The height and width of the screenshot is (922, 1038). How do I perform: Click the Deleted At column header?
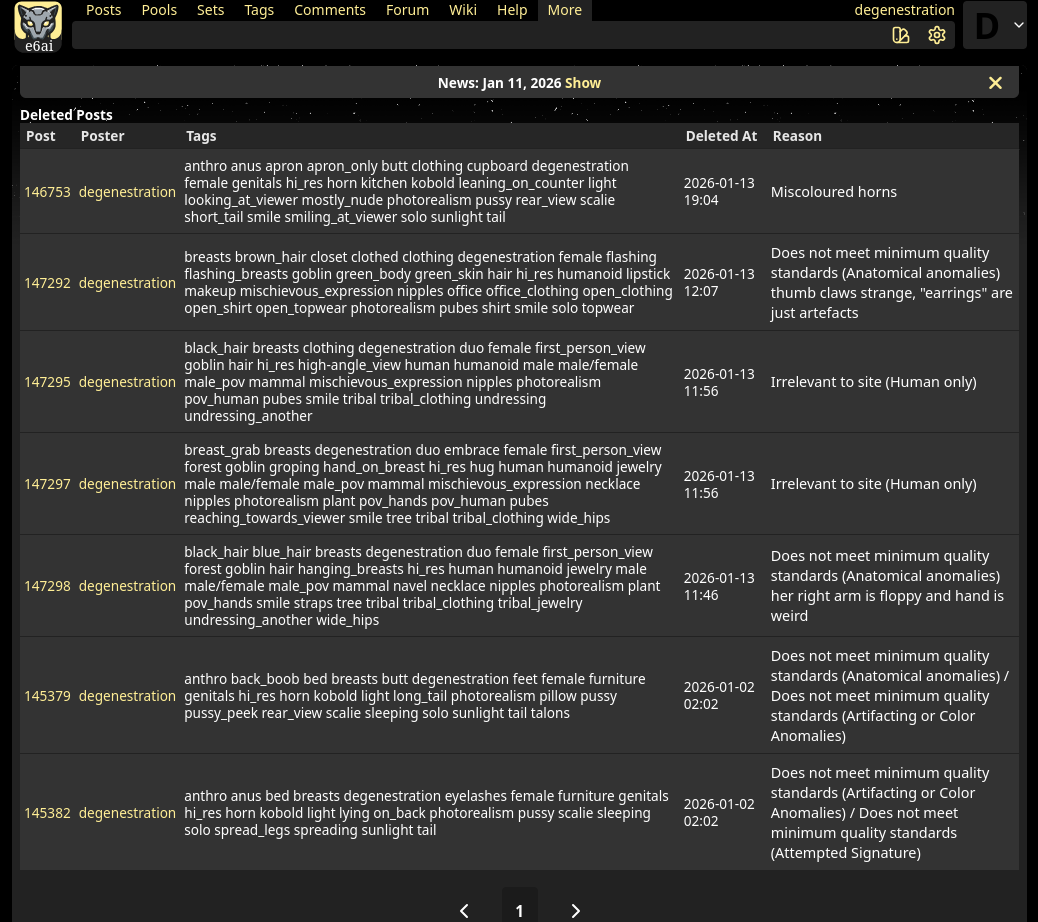pos(721,136)
